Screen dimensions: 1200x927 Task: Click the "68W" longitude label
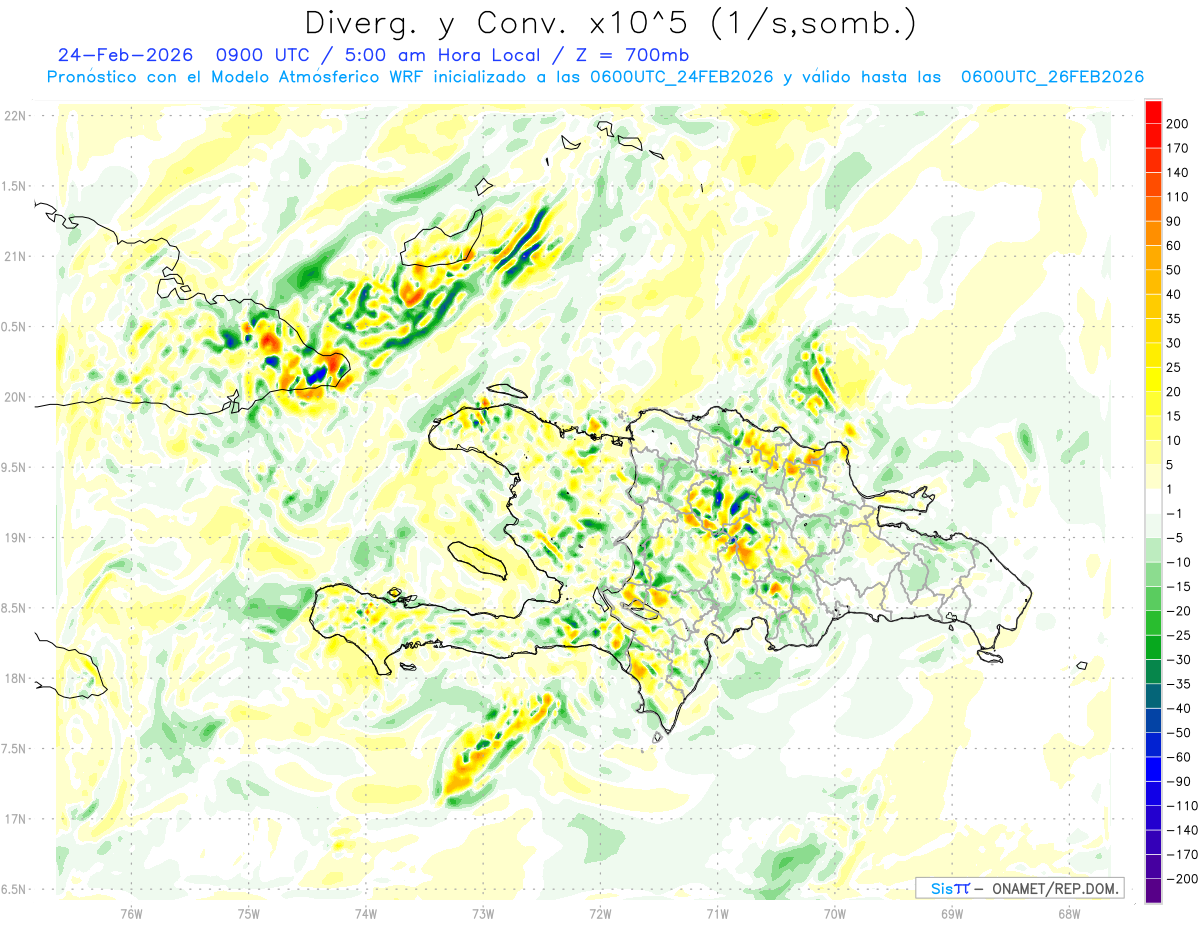coord(1069,912)
